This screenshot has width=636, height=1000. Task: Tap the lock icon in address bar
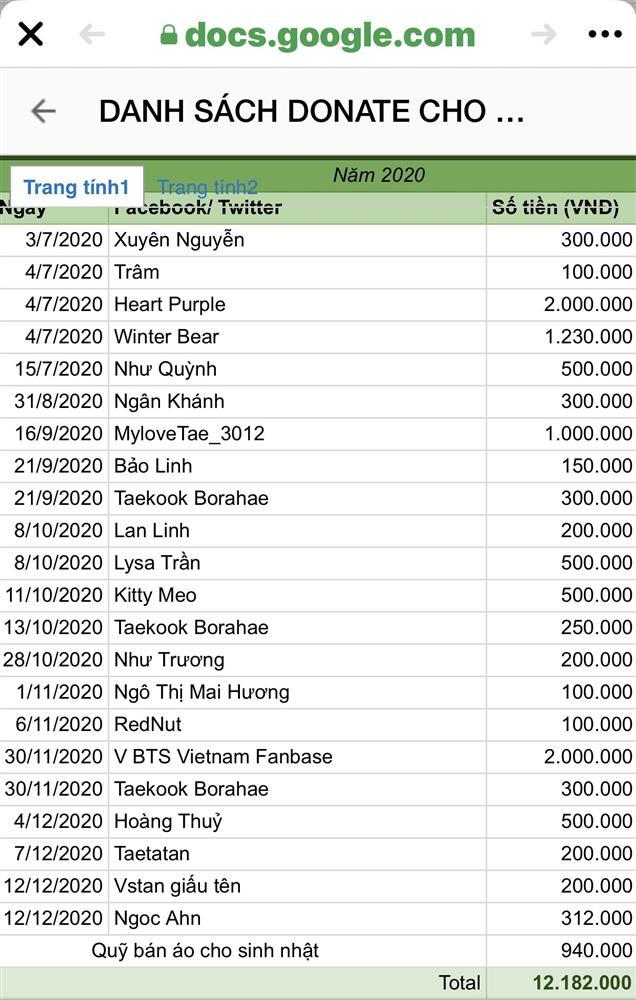(169, 36)
